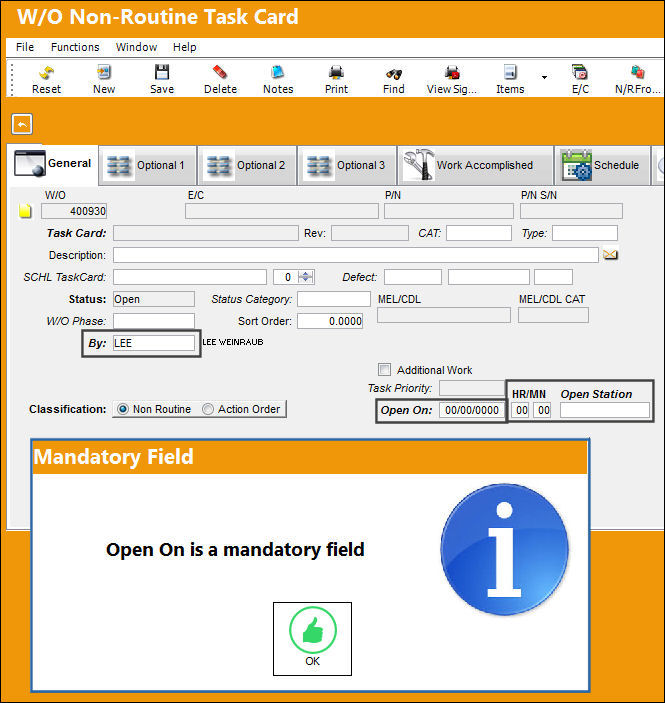Viewport: 665px width, 703px height.
Task: Click the Open On date field
Action: point(472,410)
